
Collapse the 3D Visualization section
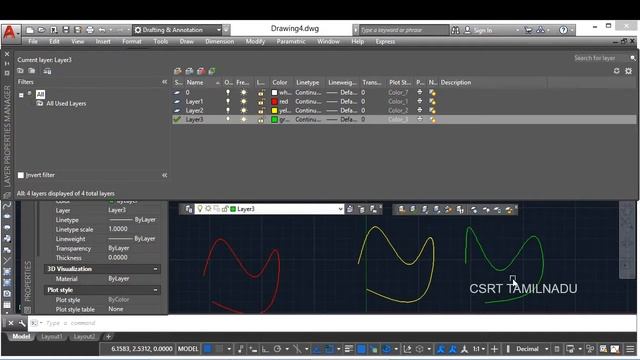click(x=156, y=269)
